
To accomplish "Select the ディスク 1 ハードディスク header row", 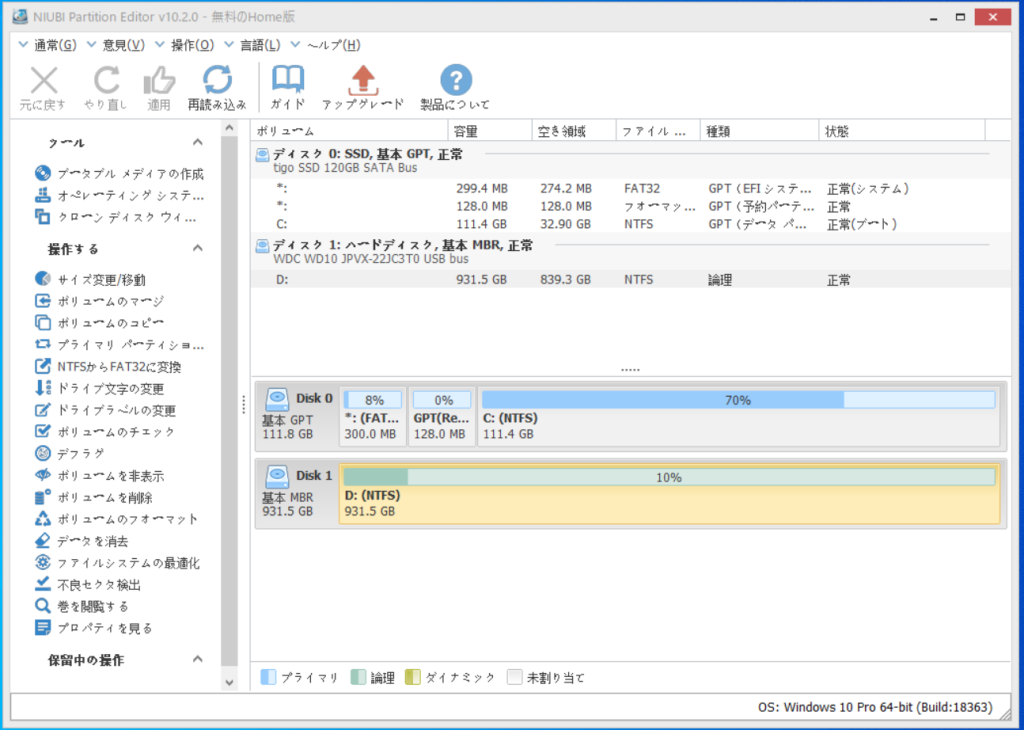I will 630,252.
